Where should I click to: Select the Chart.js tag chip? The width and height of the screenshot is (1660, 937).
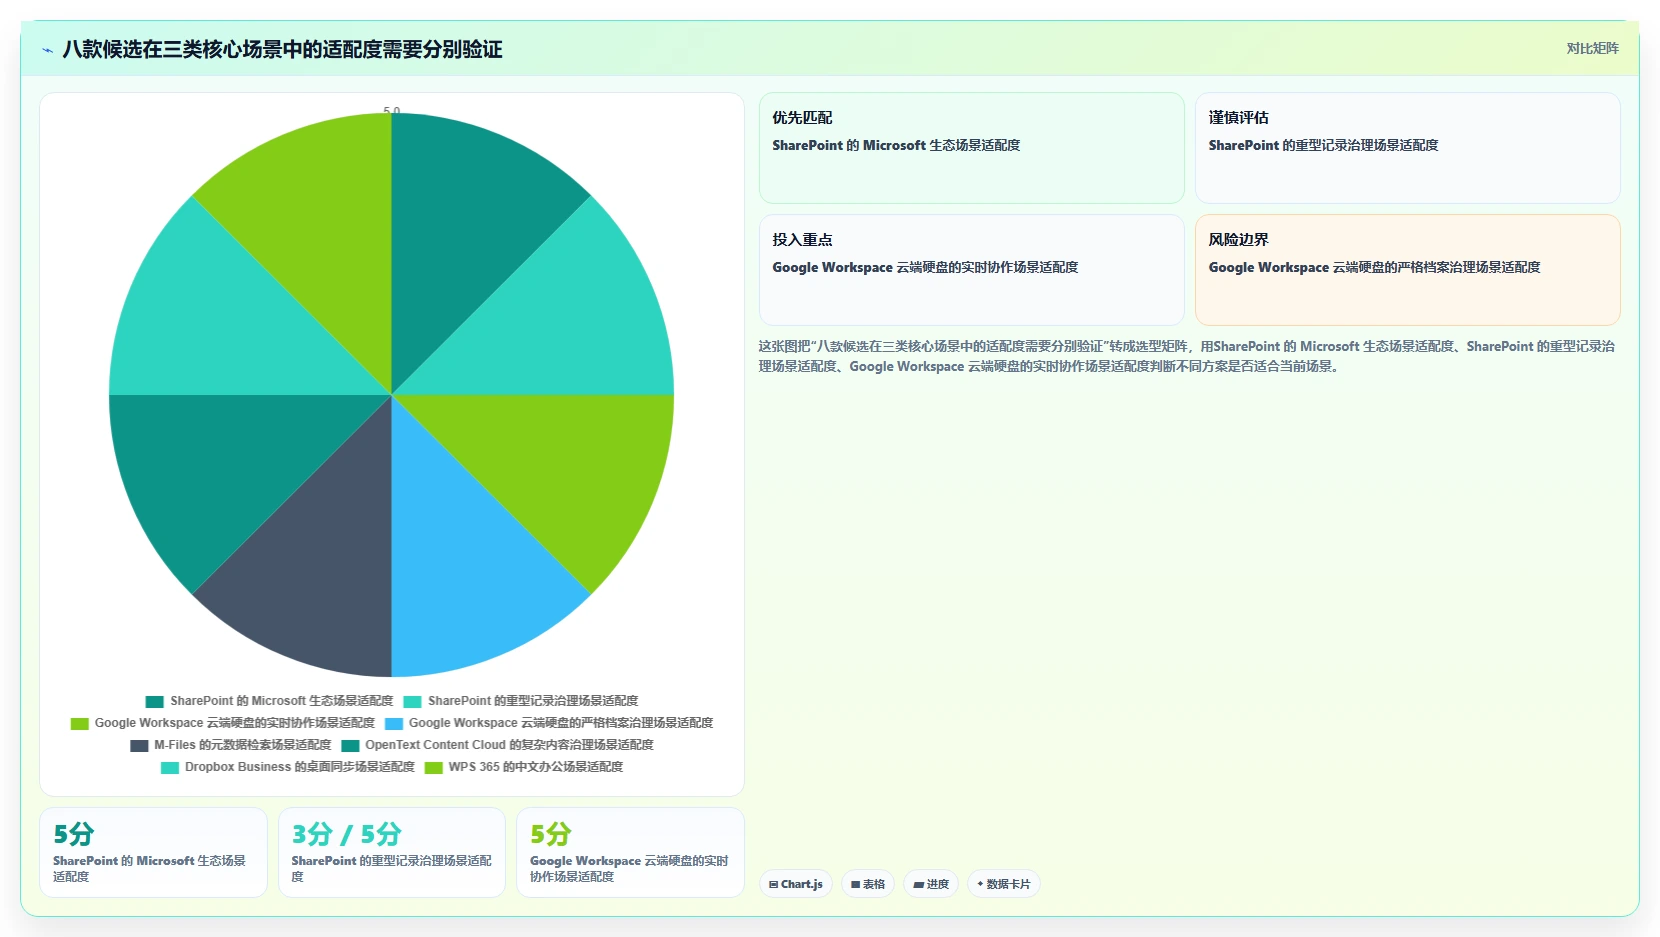tap(796, 884)
